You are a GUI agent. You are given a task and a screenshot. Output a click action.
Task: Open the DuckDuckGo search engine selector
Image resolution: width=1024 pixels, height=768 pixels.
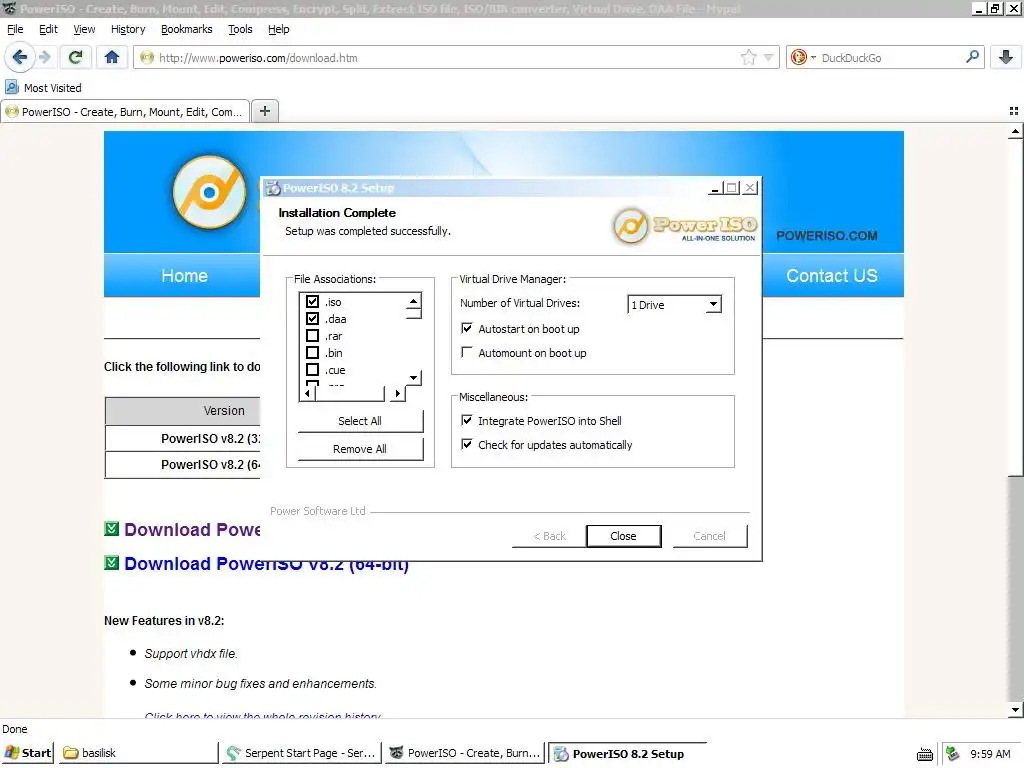coord(803,57)
